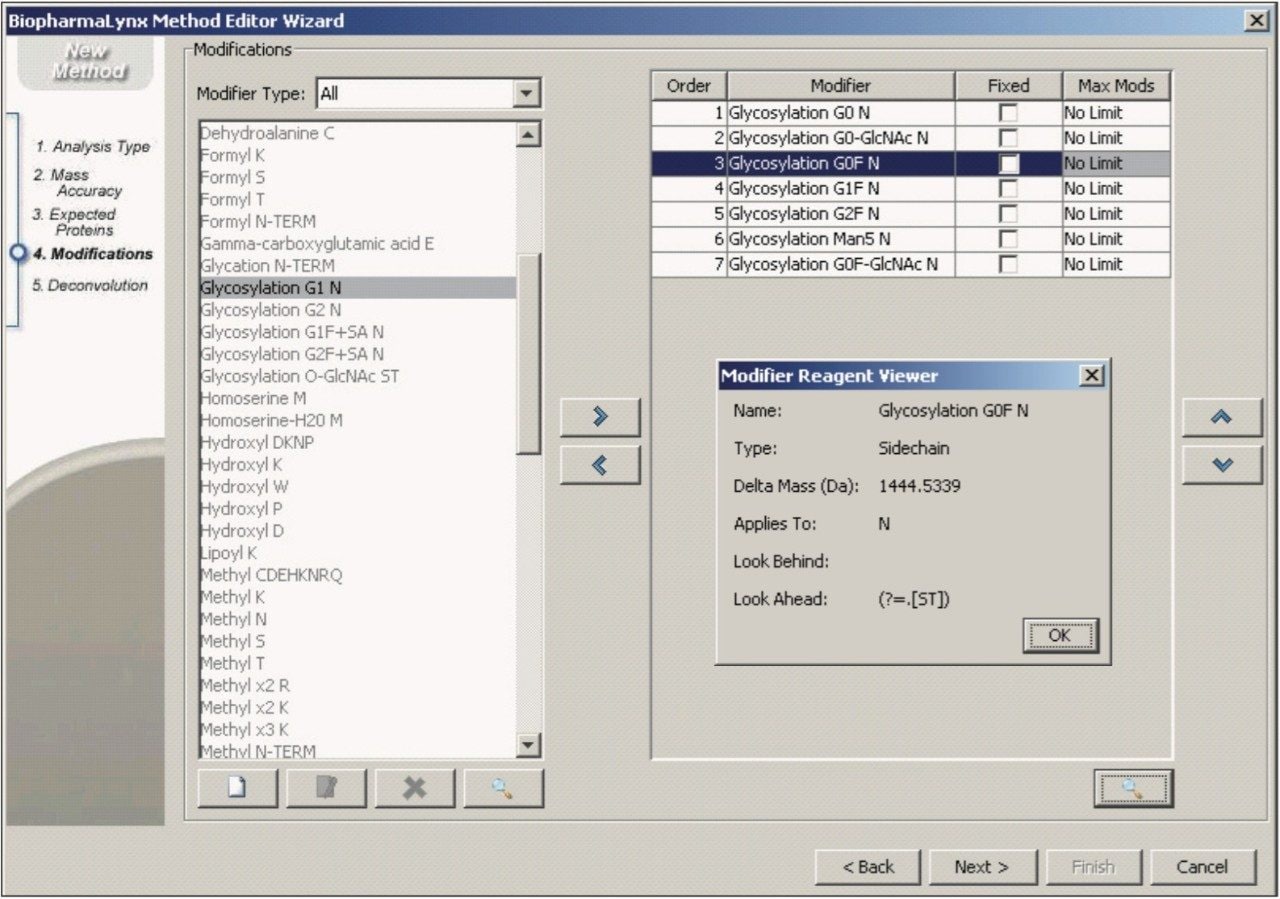The height and width of the screenshot is (899, 1280).
Task: Click the magnifier icon under modifier list
Action: [503, 788]
